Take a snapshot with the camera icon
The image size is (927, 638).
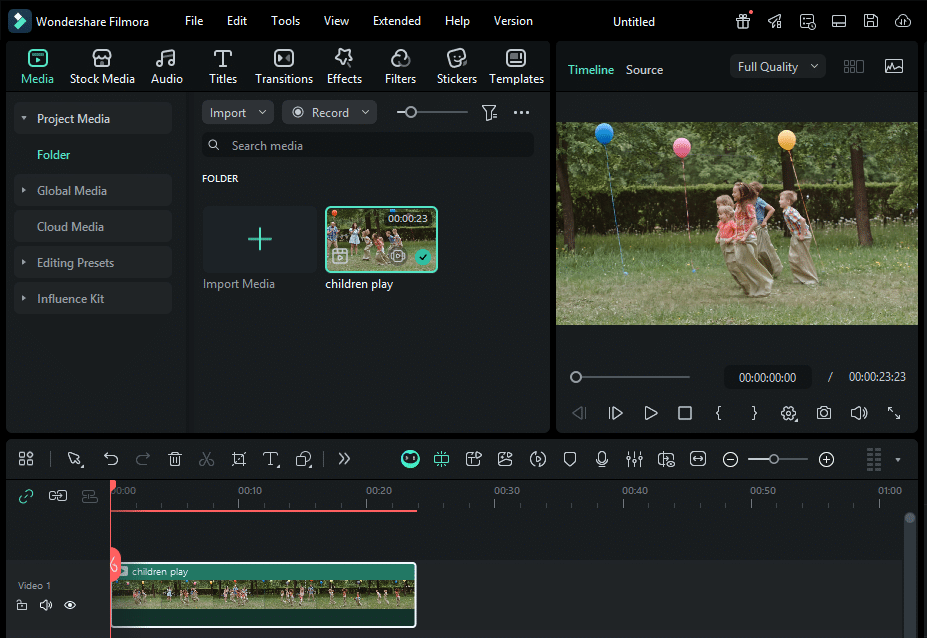[x=823, y=413]
